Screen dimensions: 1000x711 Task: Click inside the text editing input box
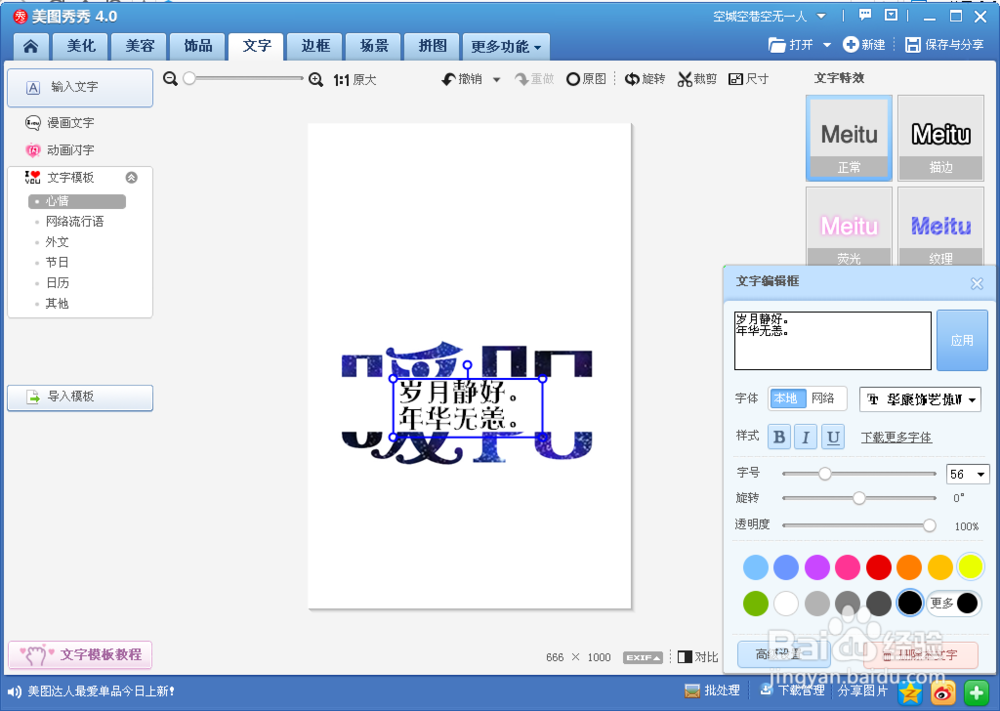(832, 341)
